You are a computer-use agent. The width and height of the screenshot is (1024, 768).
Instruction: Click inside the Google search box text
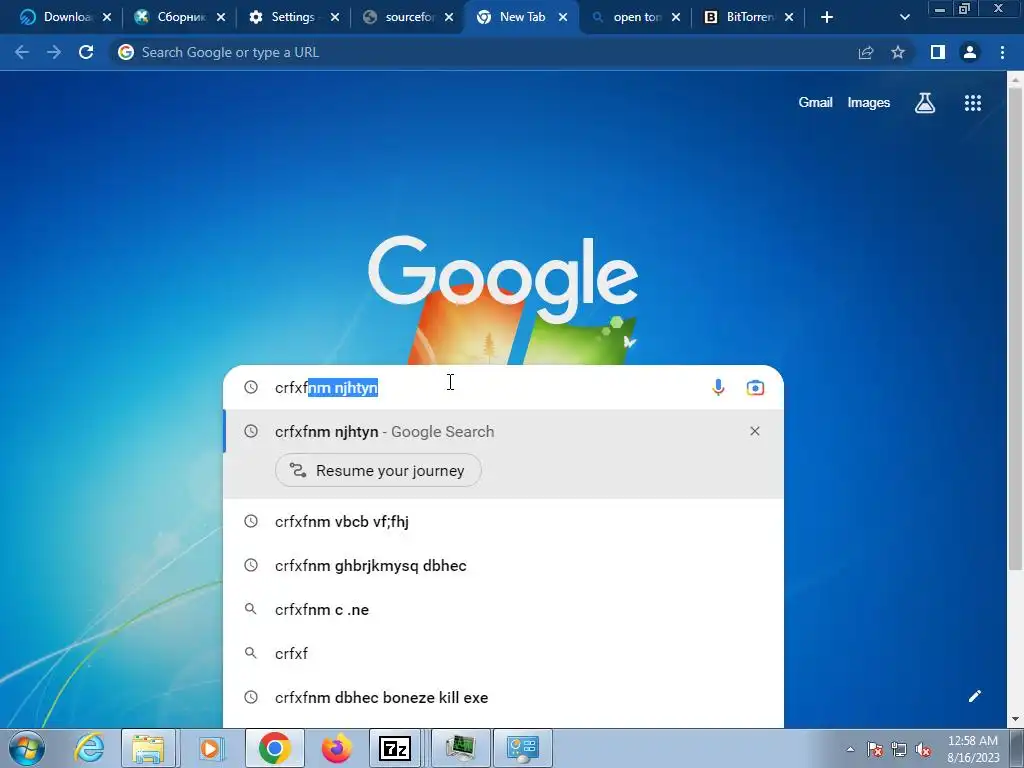point(483,387)
